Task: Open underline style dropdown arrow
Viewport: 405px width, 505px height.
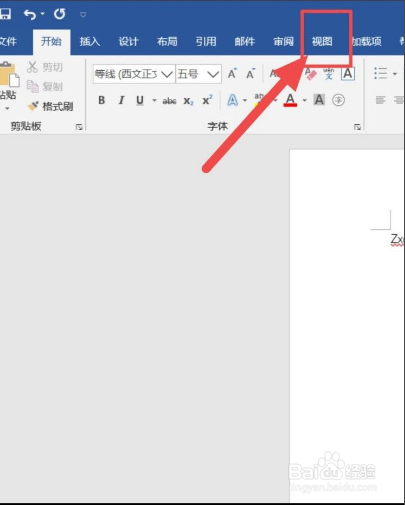Action: [x=154, y=100]
